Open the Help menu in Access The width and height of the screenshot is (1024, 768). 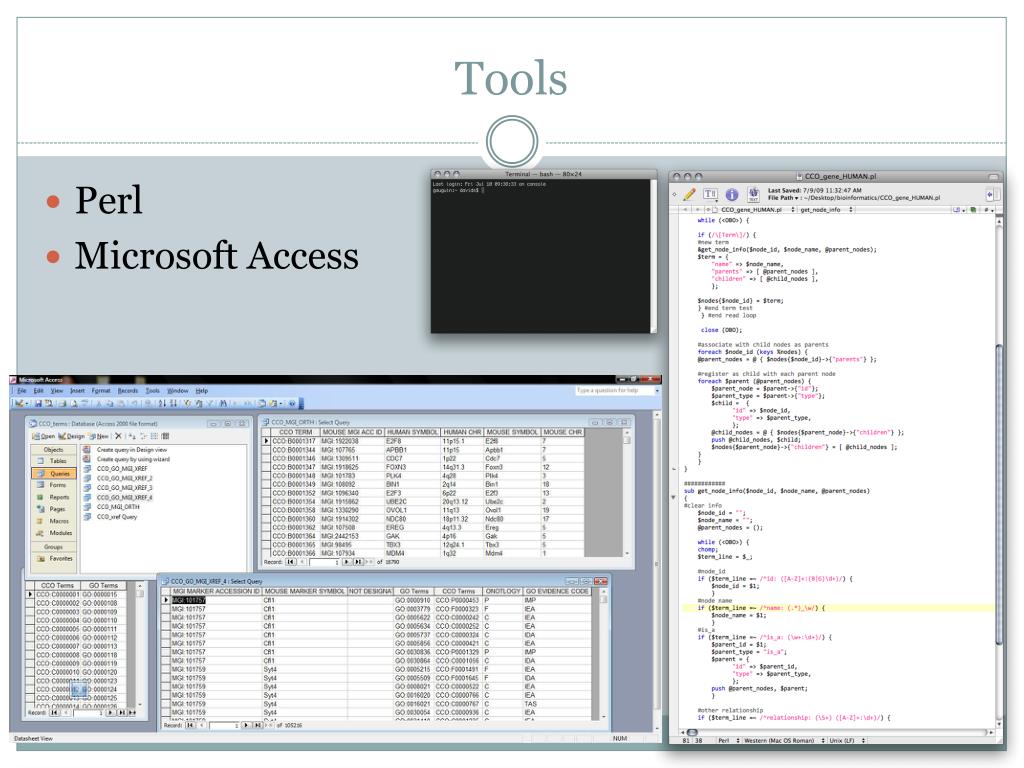(x=202, y=391)
